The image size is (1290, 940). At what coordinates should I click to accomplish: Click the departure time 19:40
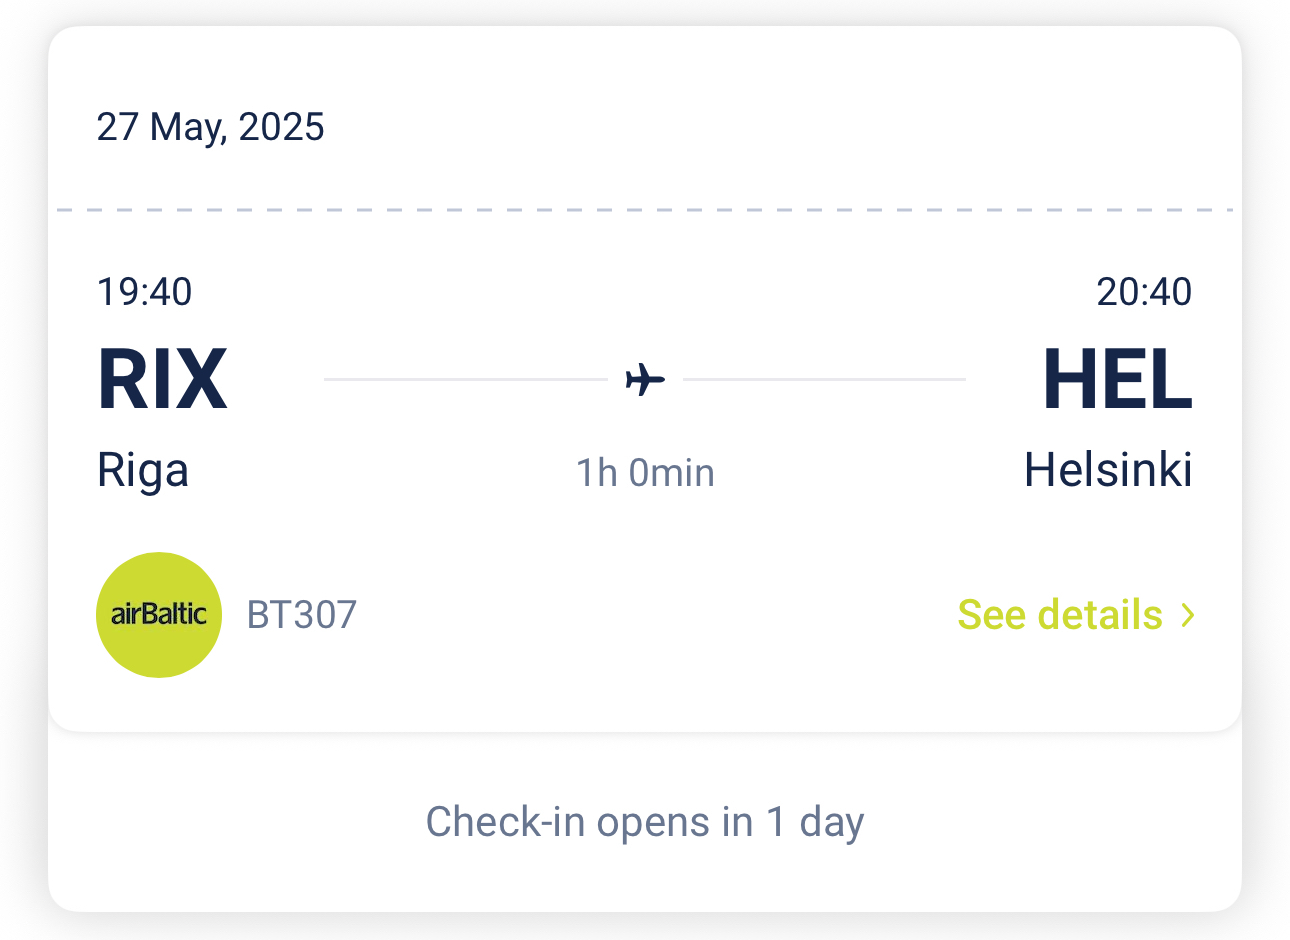click(144, 292)
